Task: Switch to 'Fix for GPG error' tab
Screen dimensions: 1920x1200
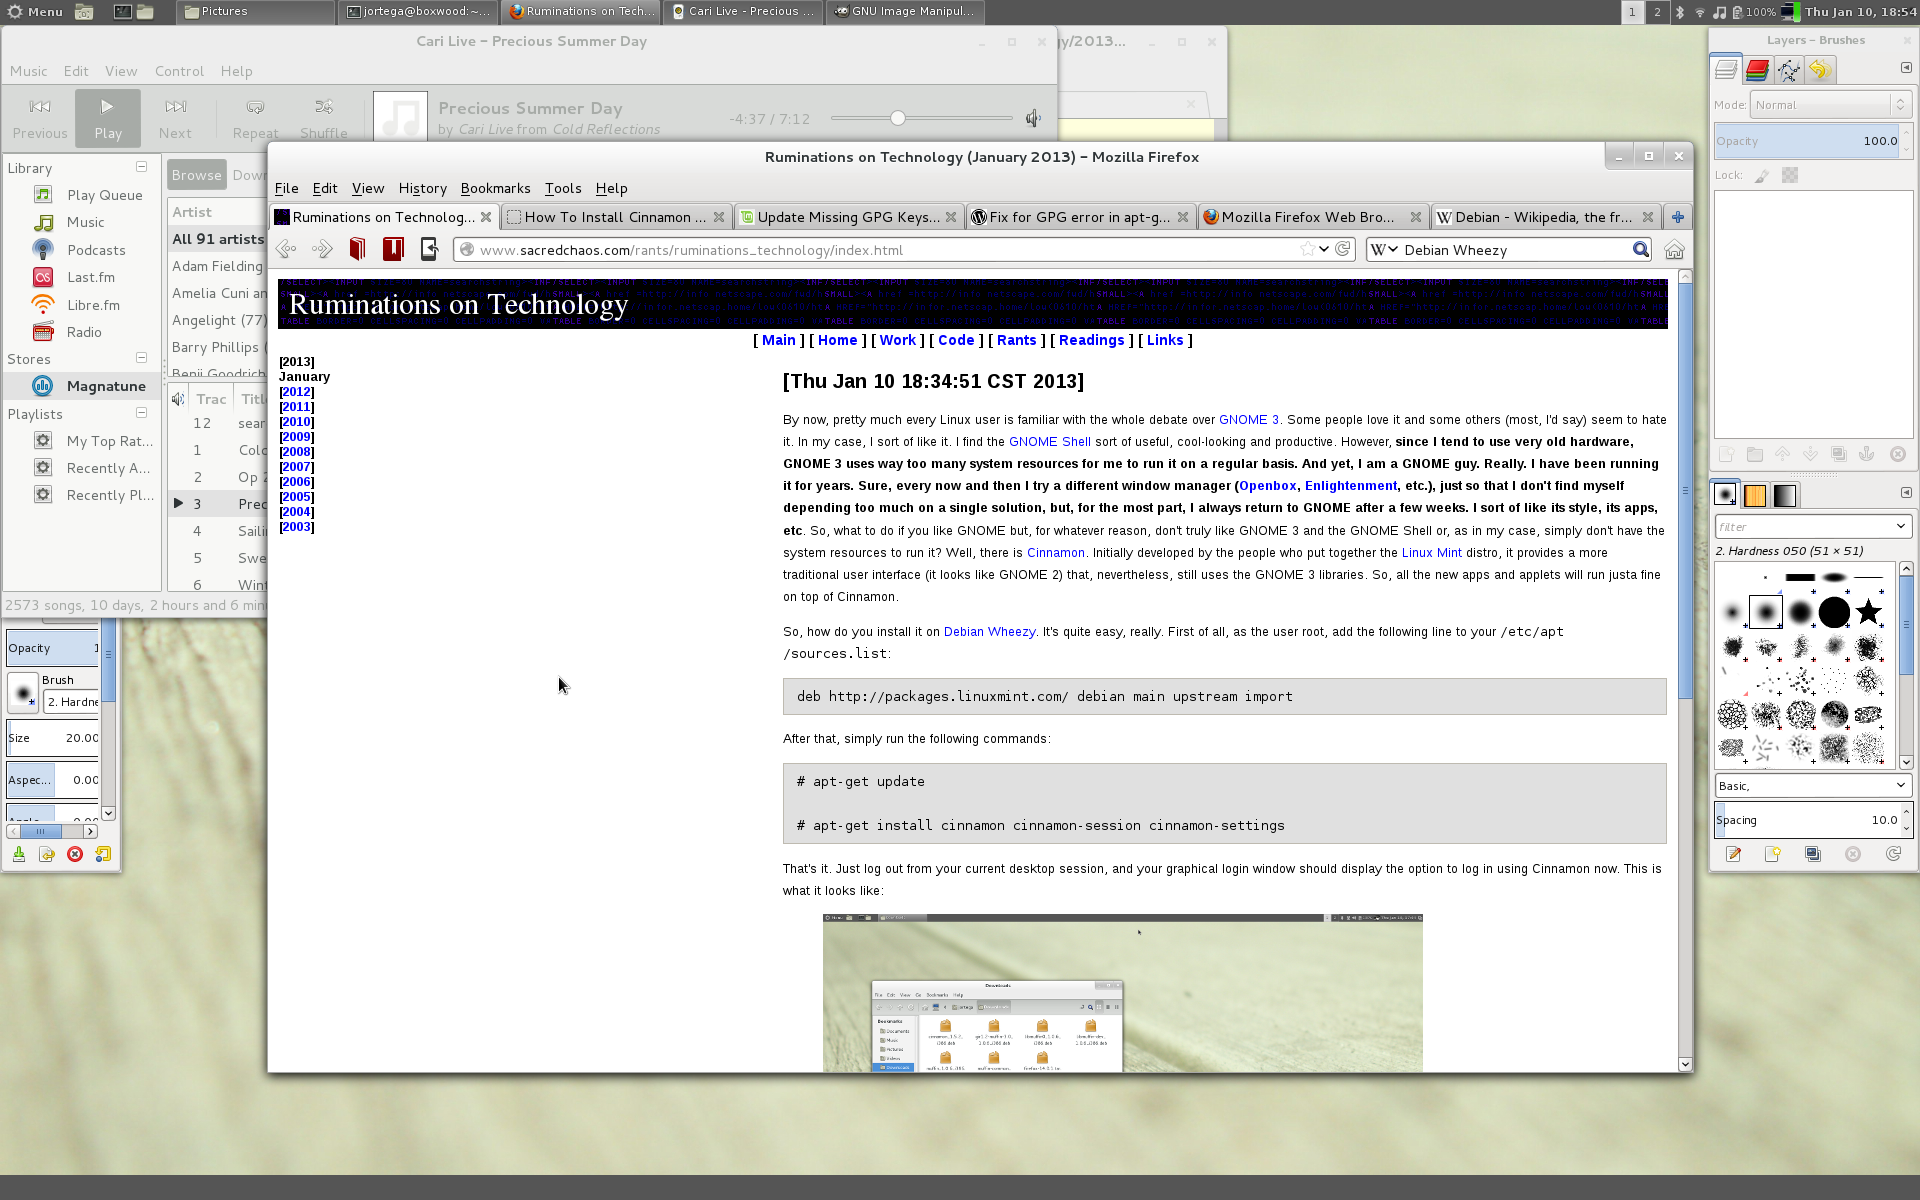Action: 1081,217
